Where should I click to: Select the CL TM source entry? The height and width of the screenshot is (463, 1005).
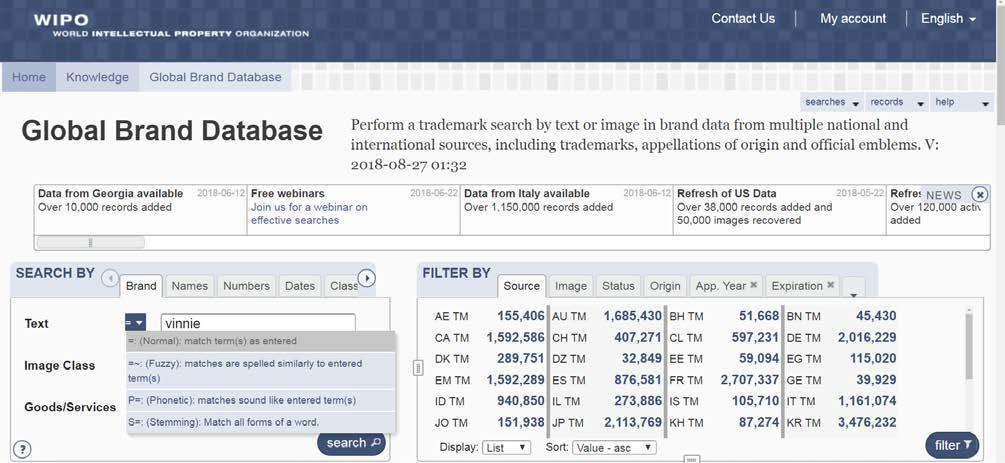point(724,337)
